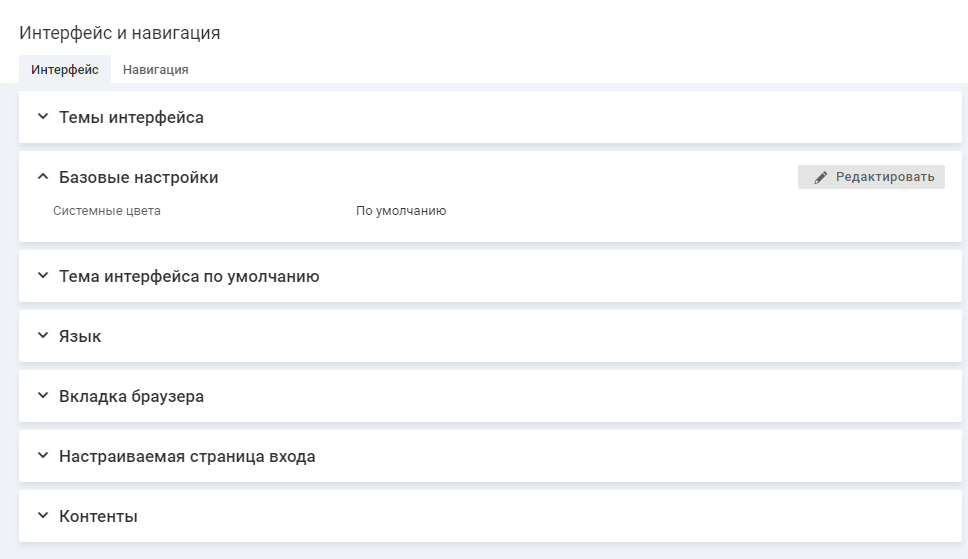Click the Базовые настройки section title
The height and width of the screenshot is (559, 968).
138,177
